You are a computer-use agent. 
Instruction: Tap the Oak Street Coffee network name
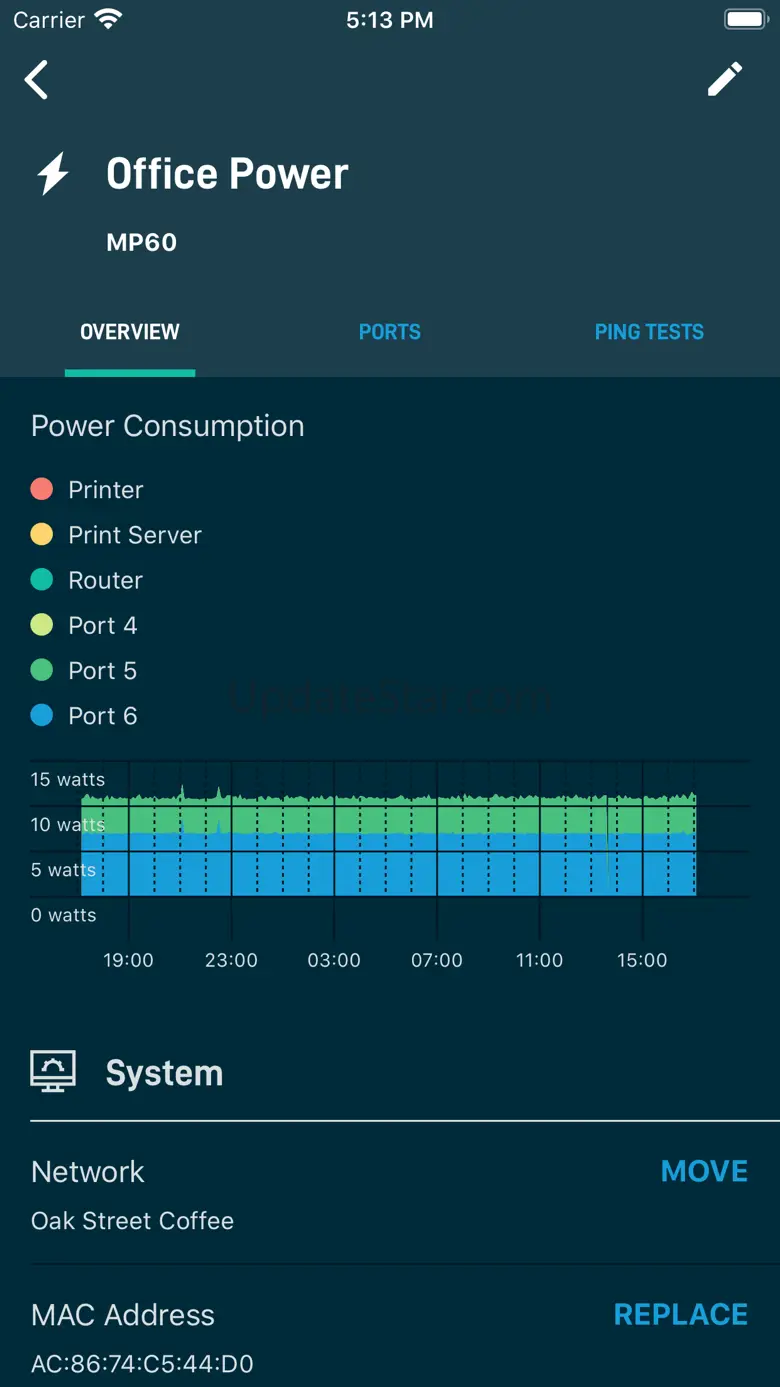point(132,1221)
